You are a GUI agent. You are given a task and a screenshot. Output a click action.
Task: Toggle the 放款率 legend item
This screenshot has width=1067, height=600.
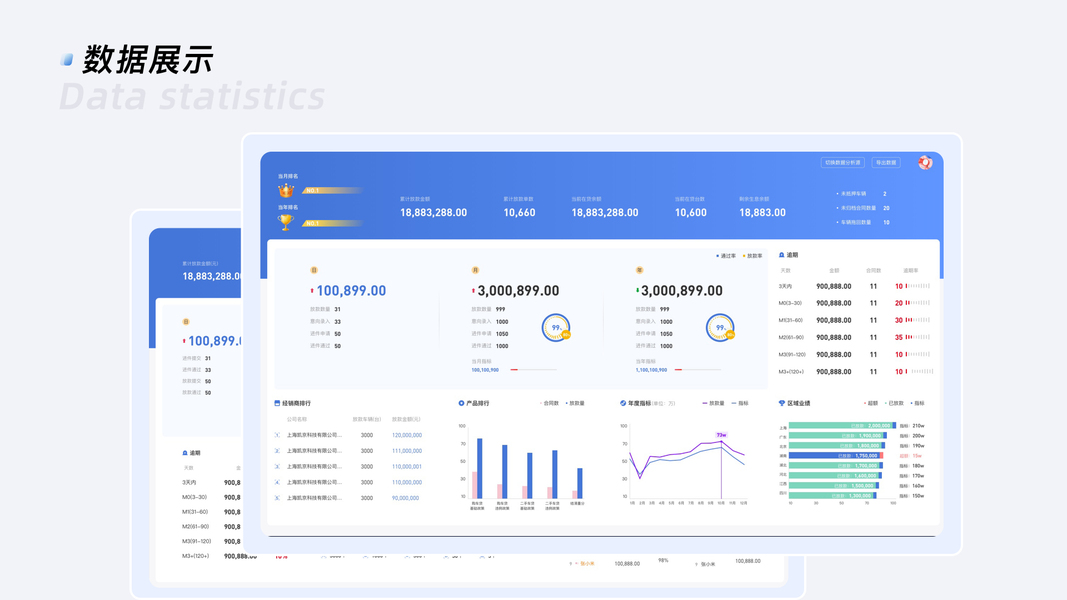[753, 256]
